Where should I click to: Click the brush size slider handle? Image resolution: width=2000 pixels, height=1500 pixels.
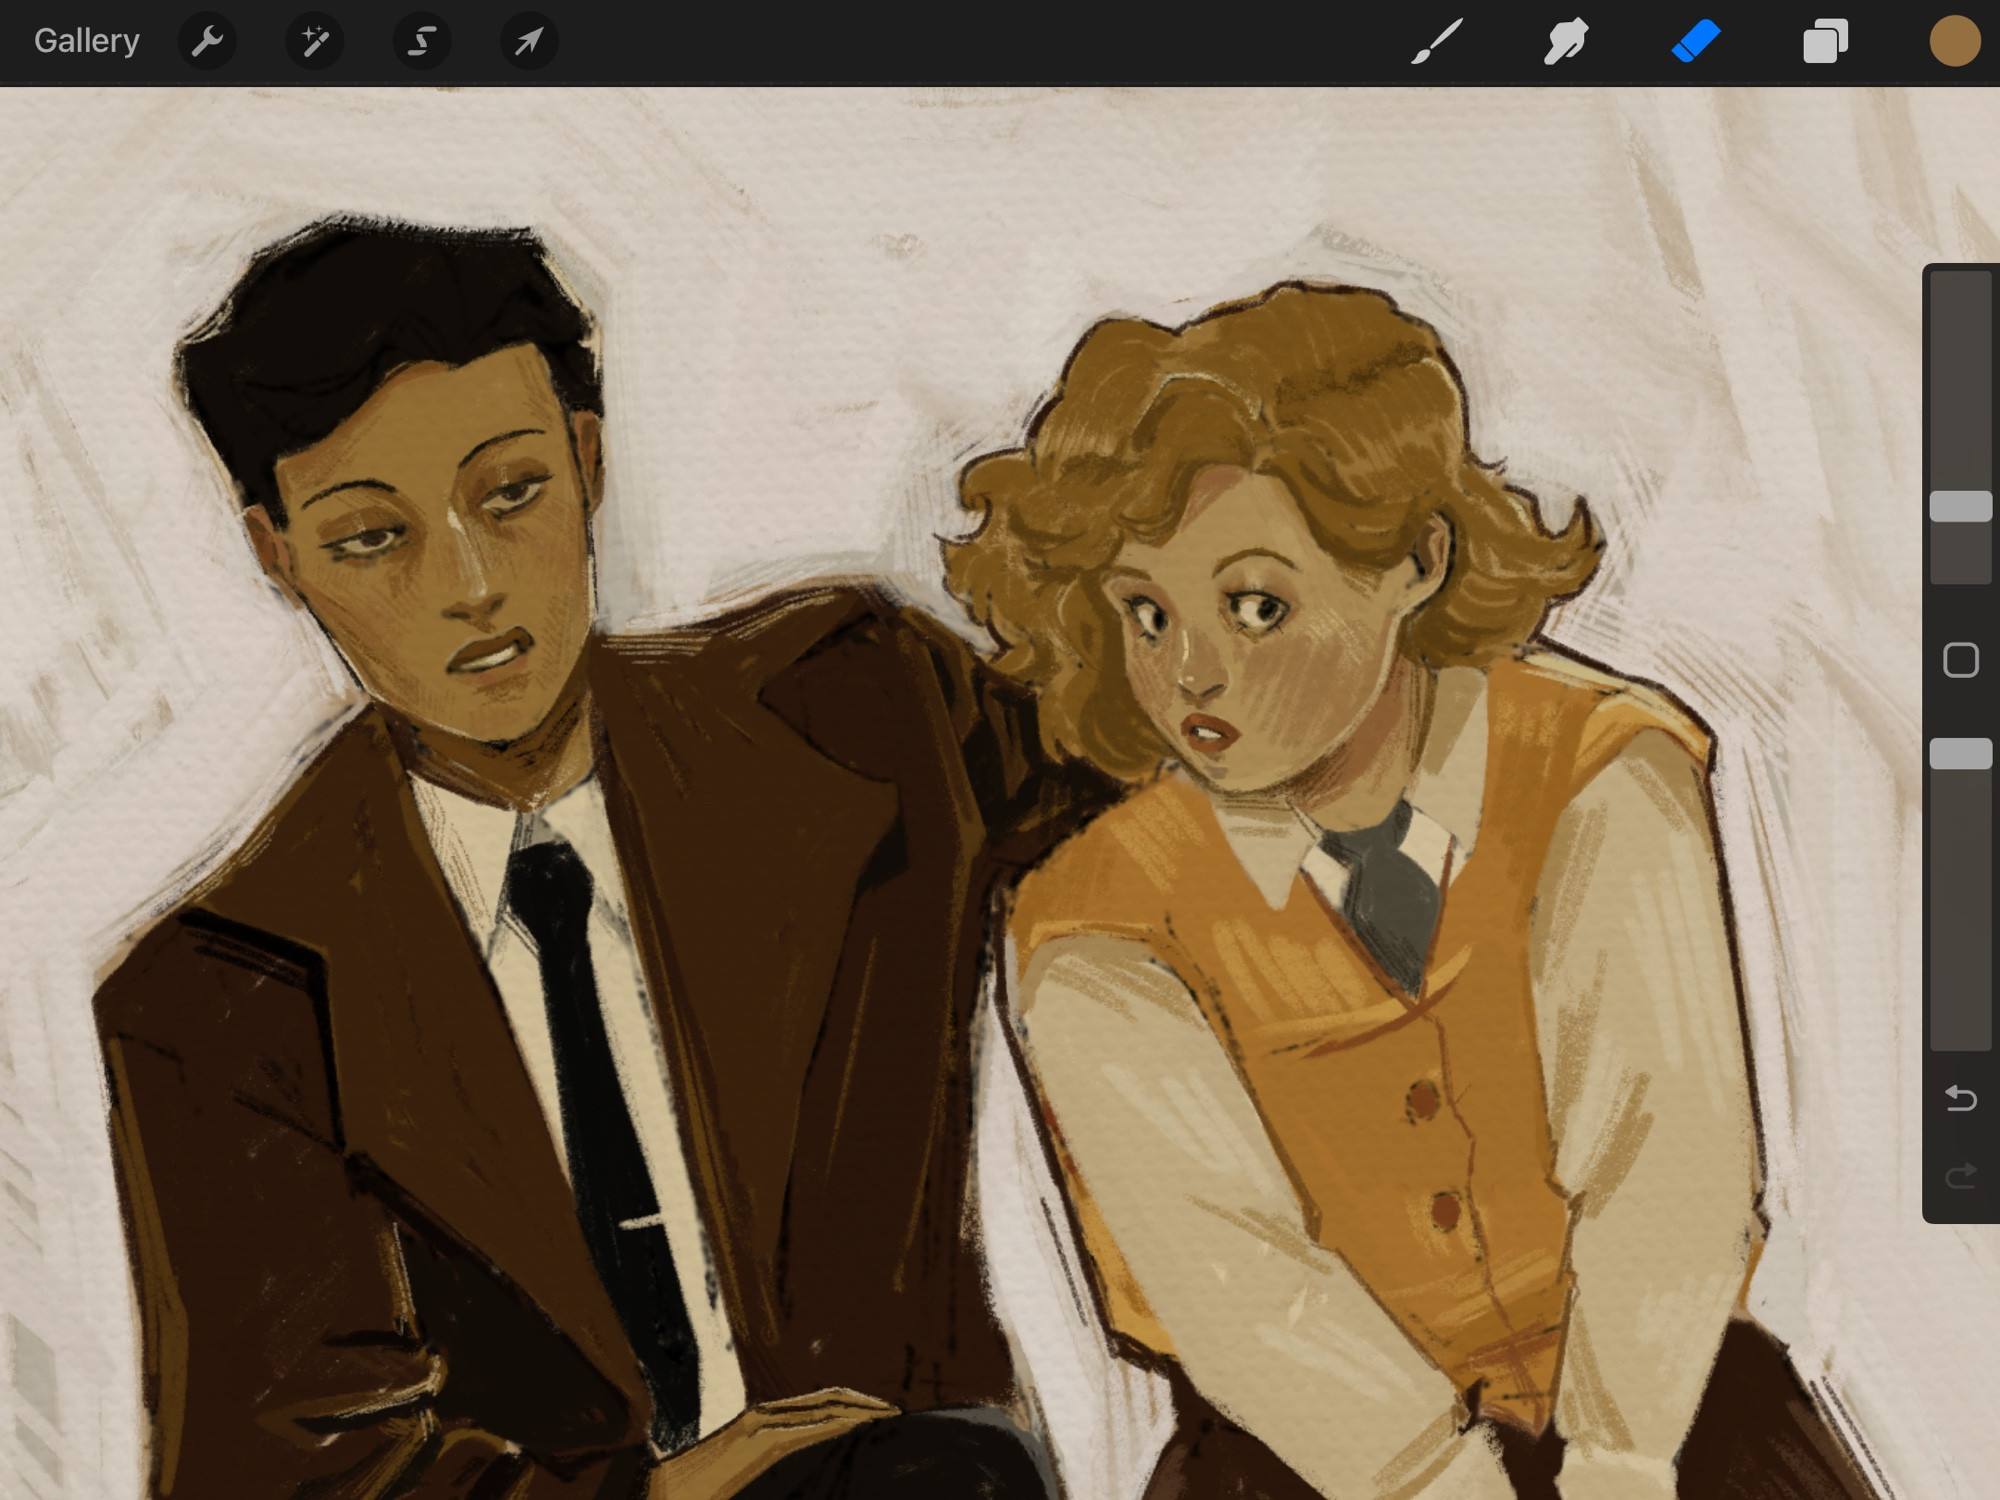click(x=1961, y=506)
